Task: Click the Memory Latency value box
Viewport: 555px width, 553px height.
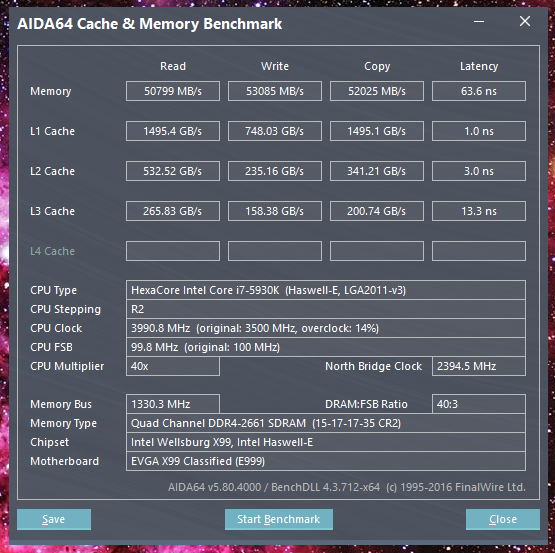Action: [x=479, y=91]
